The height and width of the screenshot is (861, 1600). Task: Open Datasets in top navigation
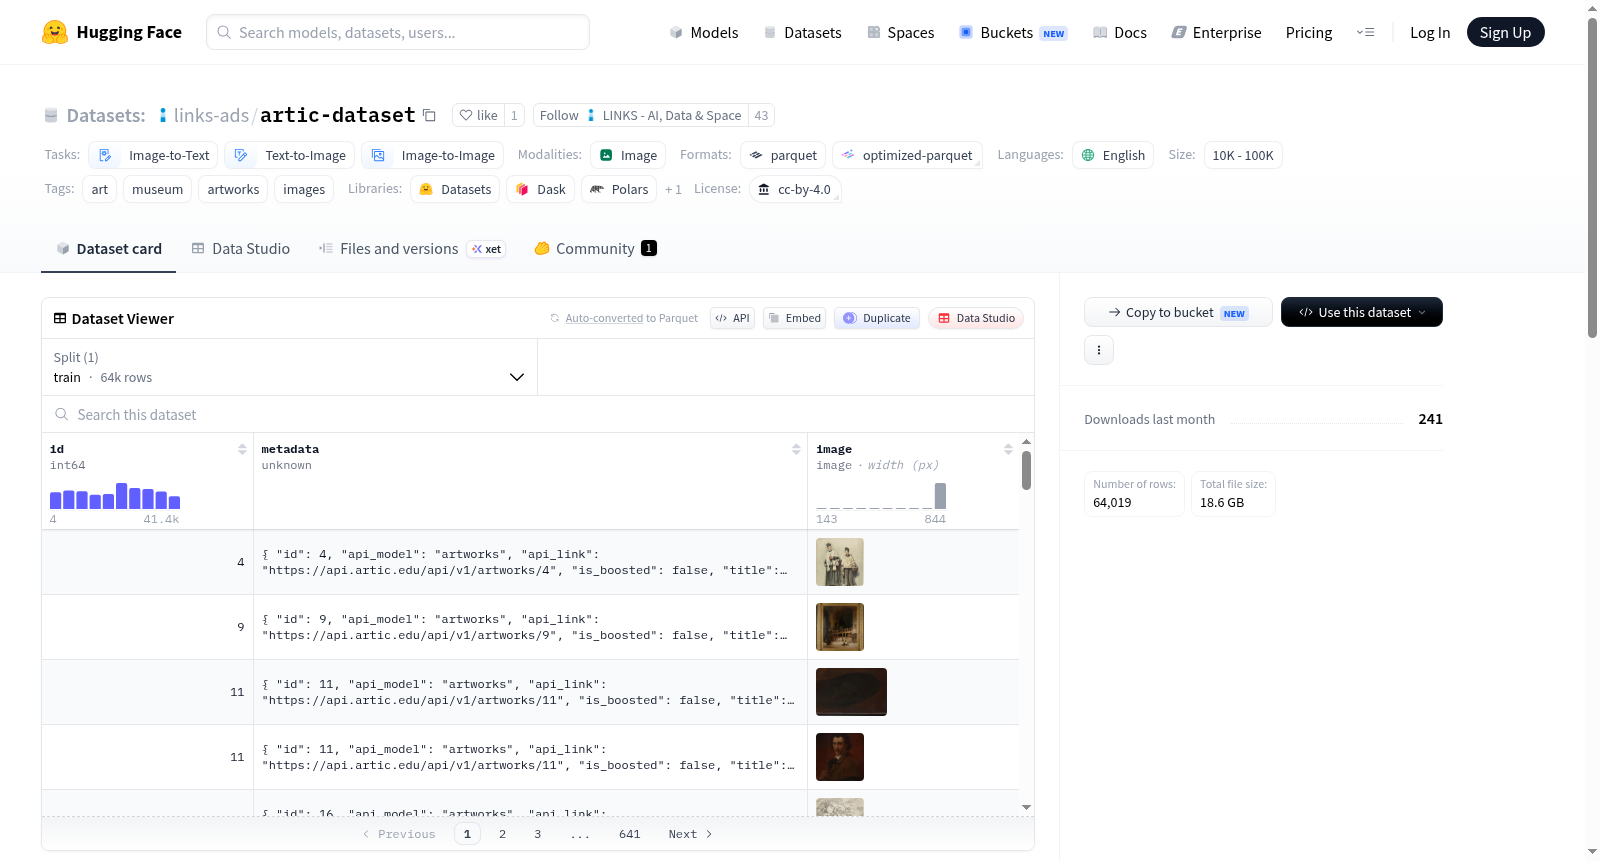802,32
